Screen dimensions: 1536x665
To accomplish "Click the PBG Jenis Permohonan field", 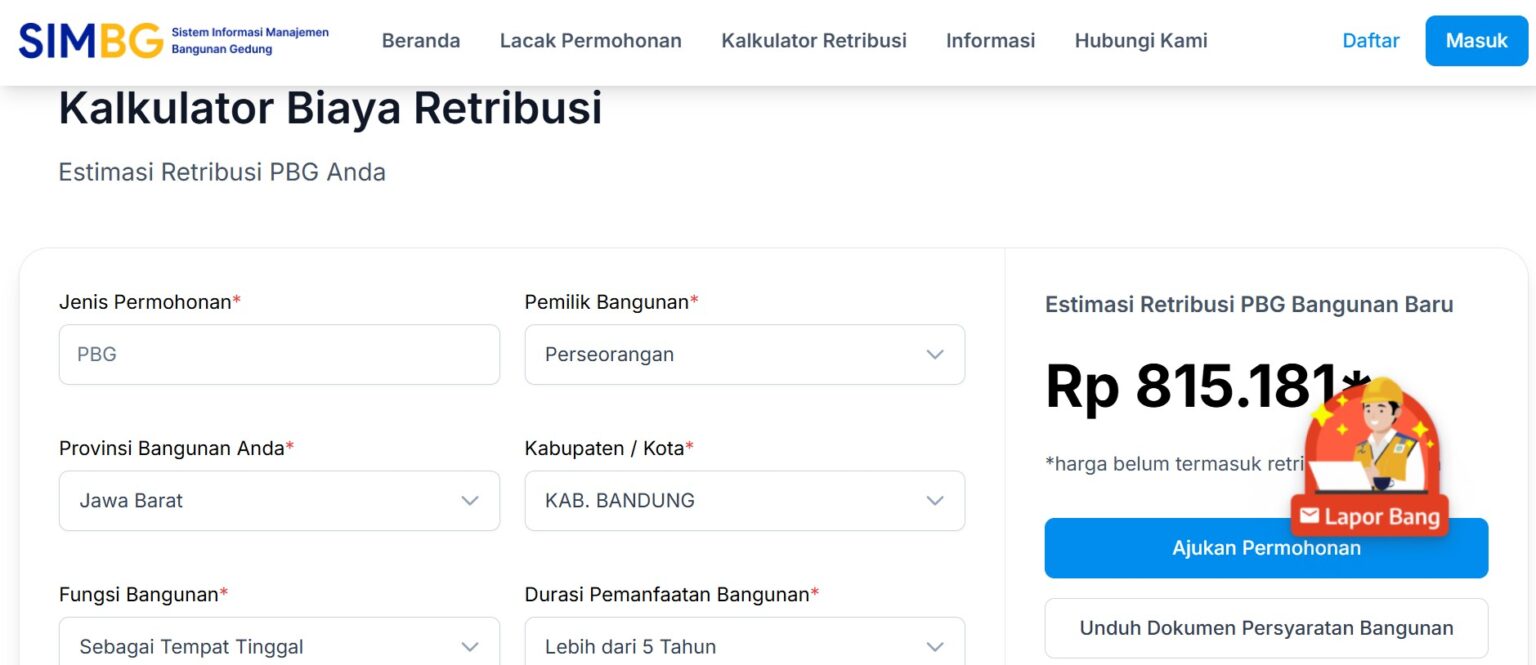I will point(279,354).
